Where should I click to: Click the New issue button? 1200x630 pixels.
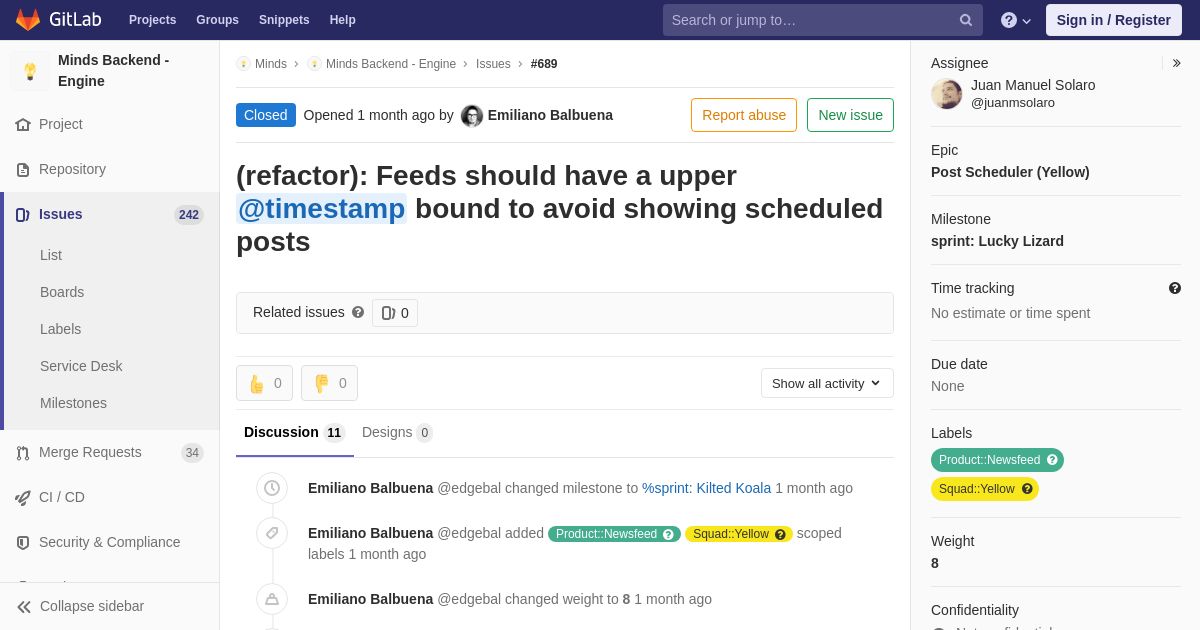850,115
